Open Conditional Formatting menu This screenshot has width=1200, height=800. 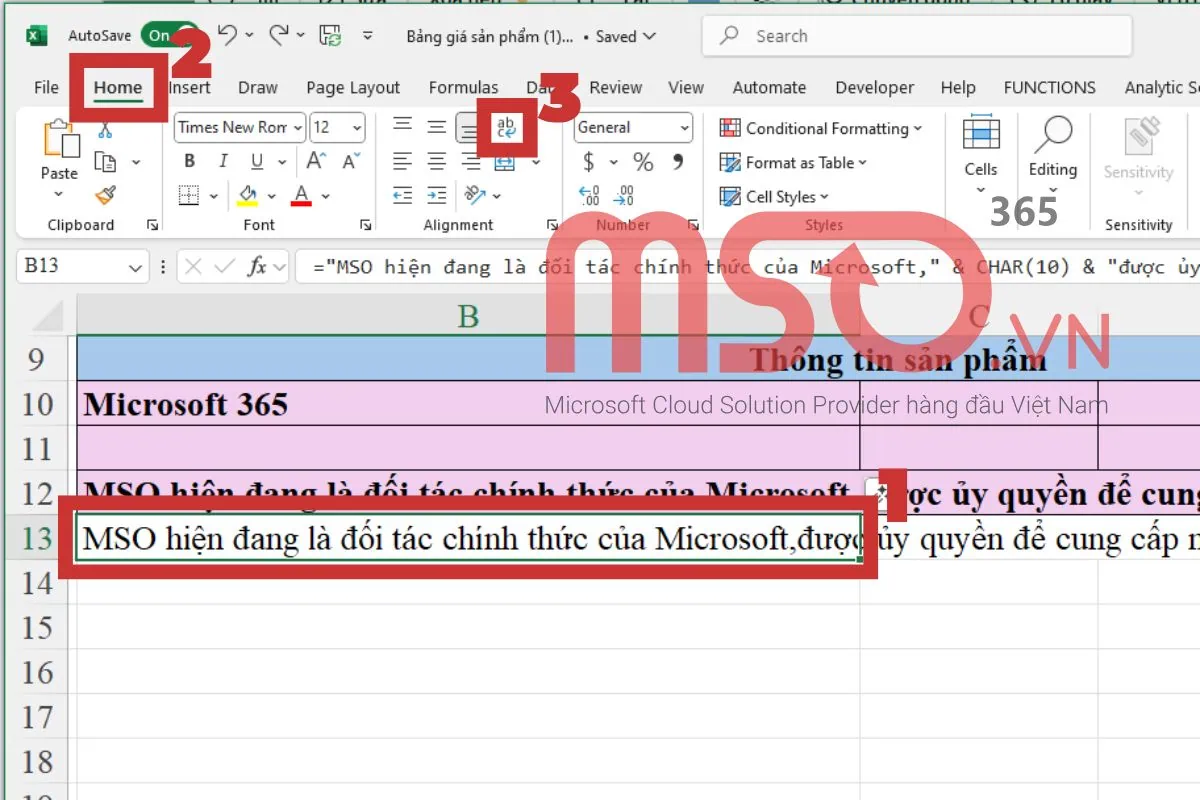821,128
